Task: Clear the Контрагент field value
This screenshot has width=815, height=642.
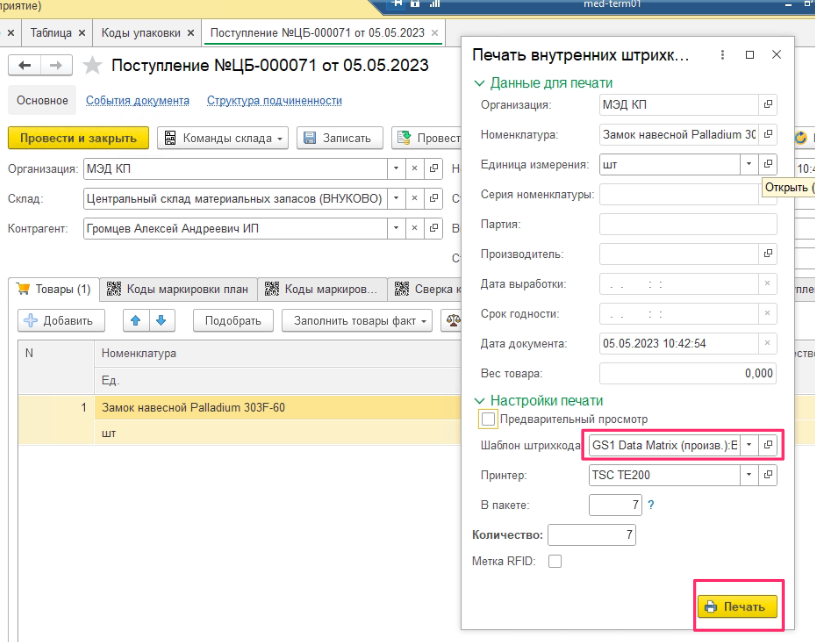Action: click(414, 228)
